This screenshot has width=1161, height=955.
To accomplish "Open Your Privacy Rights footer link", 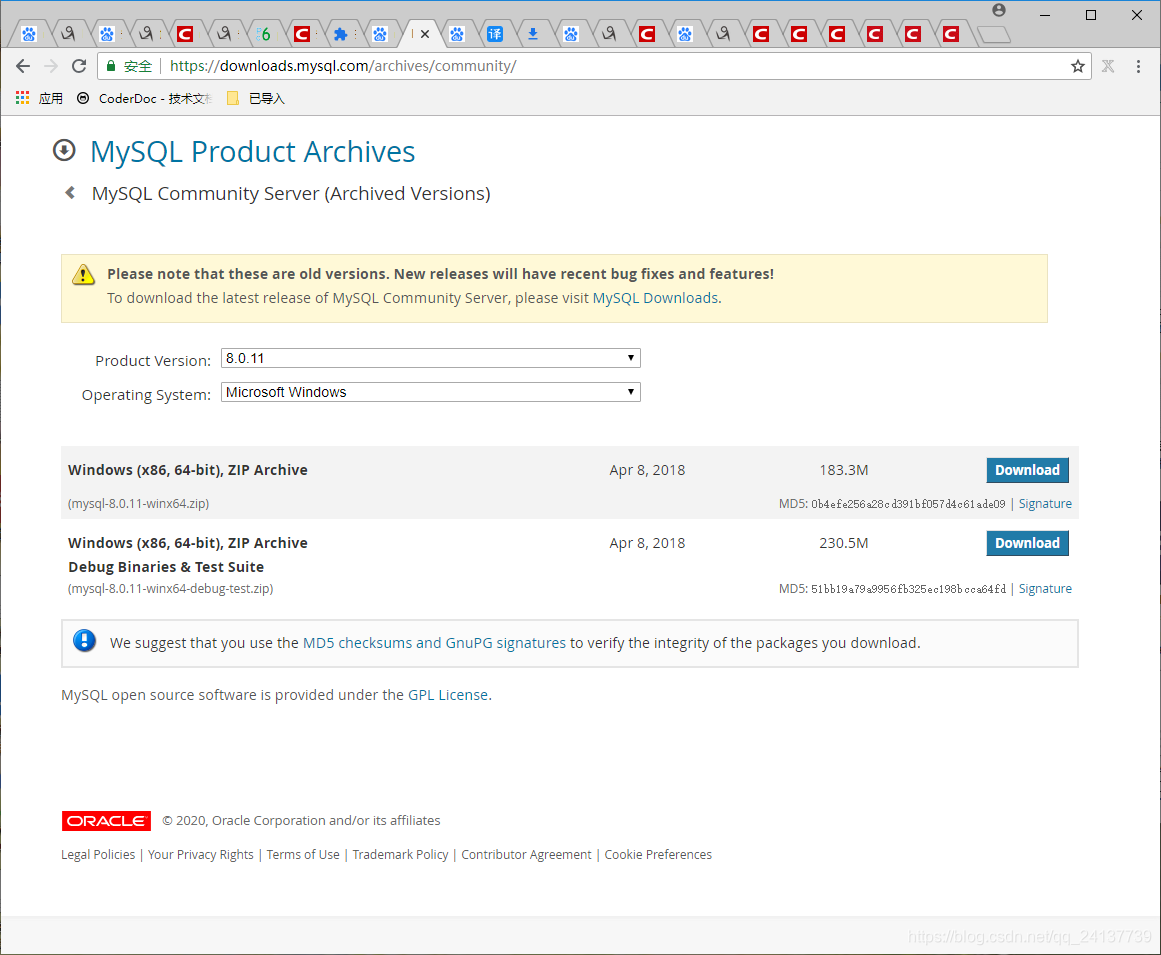I will 201,854.
